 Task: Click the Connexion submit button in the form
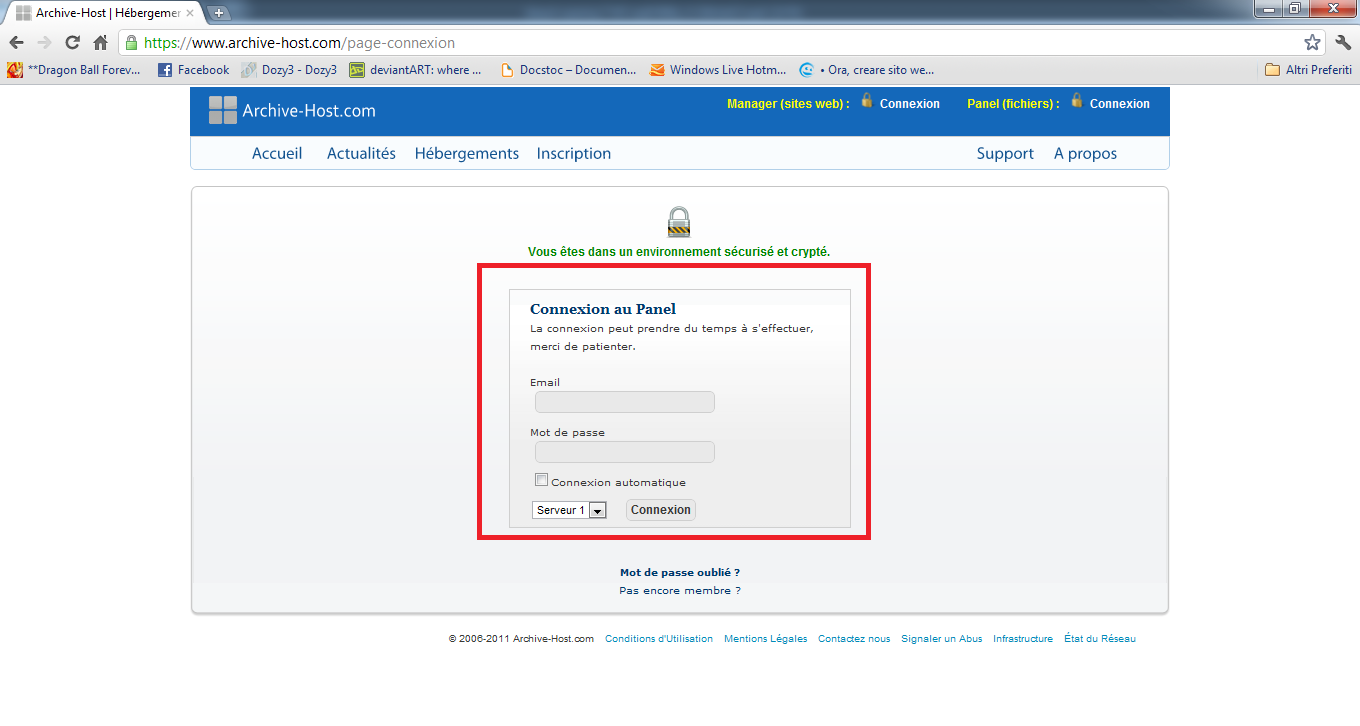(x=661, y=510)
